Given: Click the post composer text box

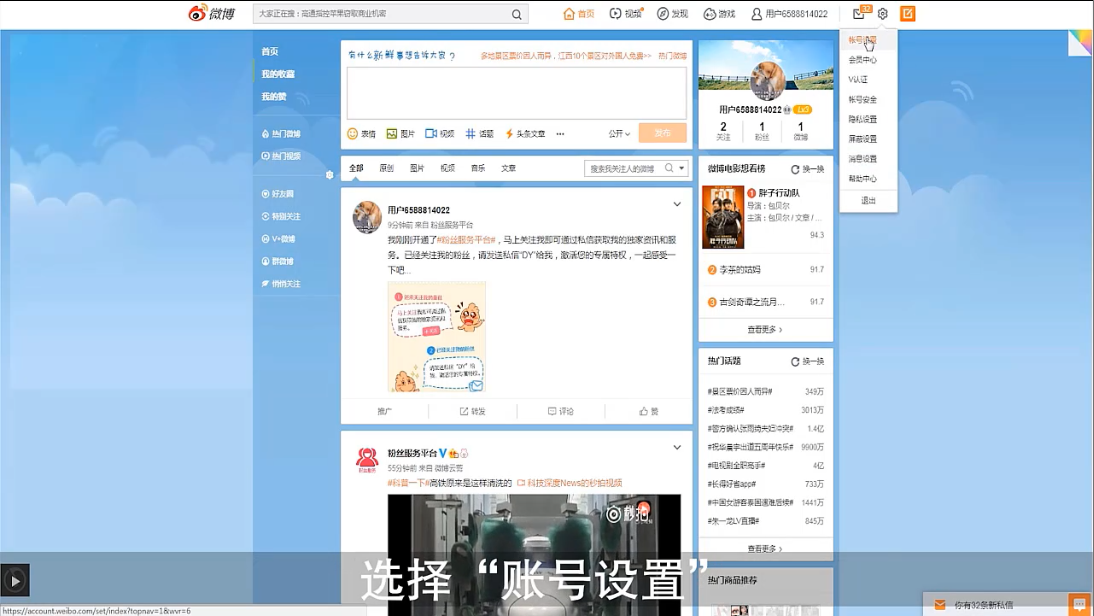Looking at the screenshot, I should (x=516, y=93).
